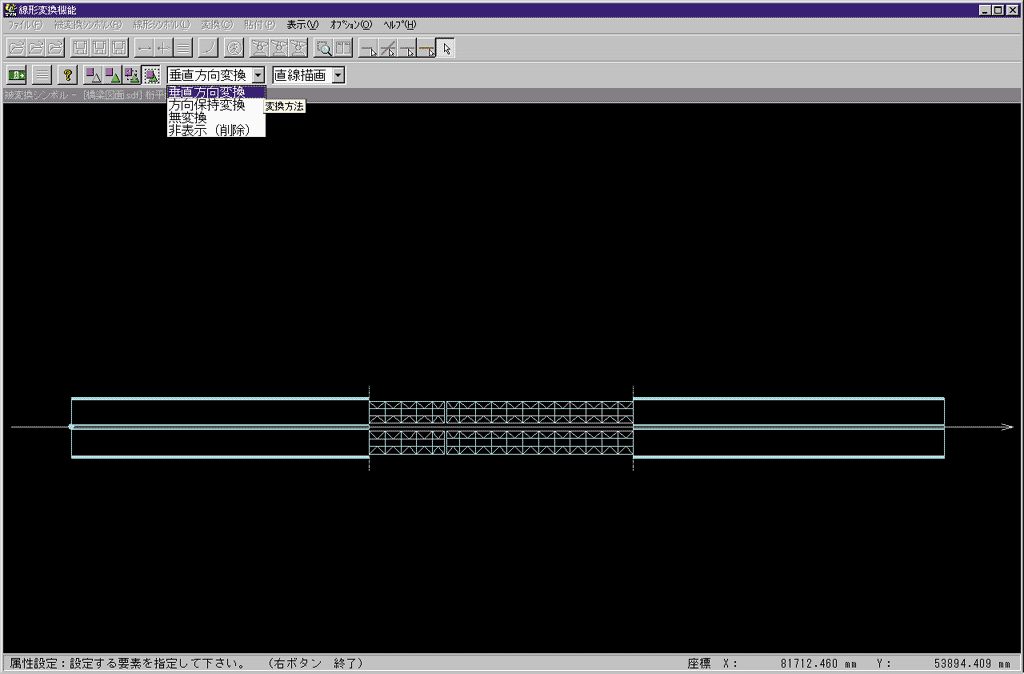Click the leftmost open-folder toolbar icon

click(x=16, y=48)
